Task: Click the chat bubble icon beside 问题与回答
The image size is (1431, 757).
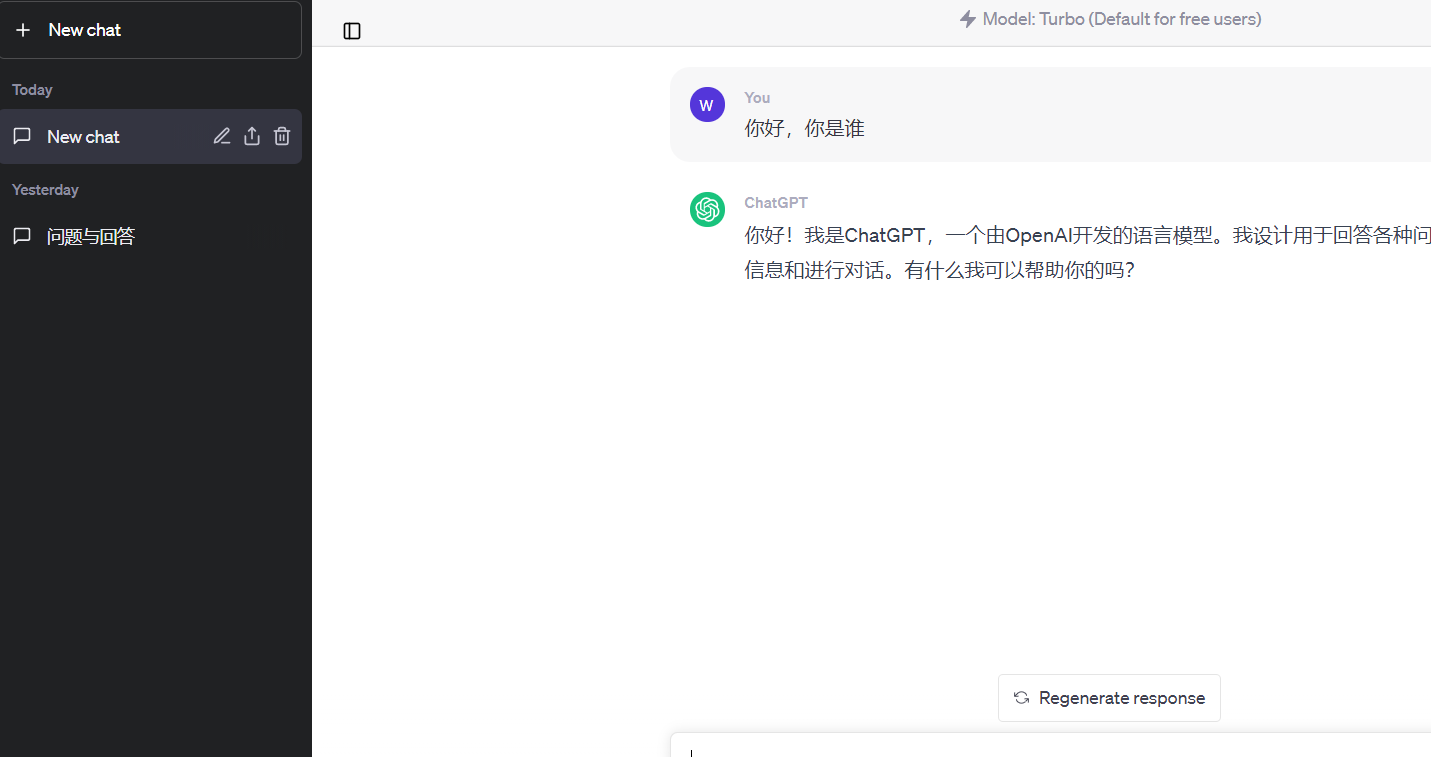Action: pyautogui.click(x=22, y=235)
